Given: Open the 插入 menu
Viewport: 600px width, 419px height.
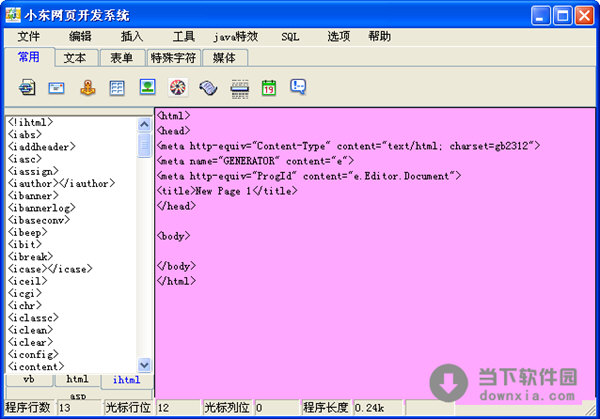Looking at the screenshot, I should (132, 37).
